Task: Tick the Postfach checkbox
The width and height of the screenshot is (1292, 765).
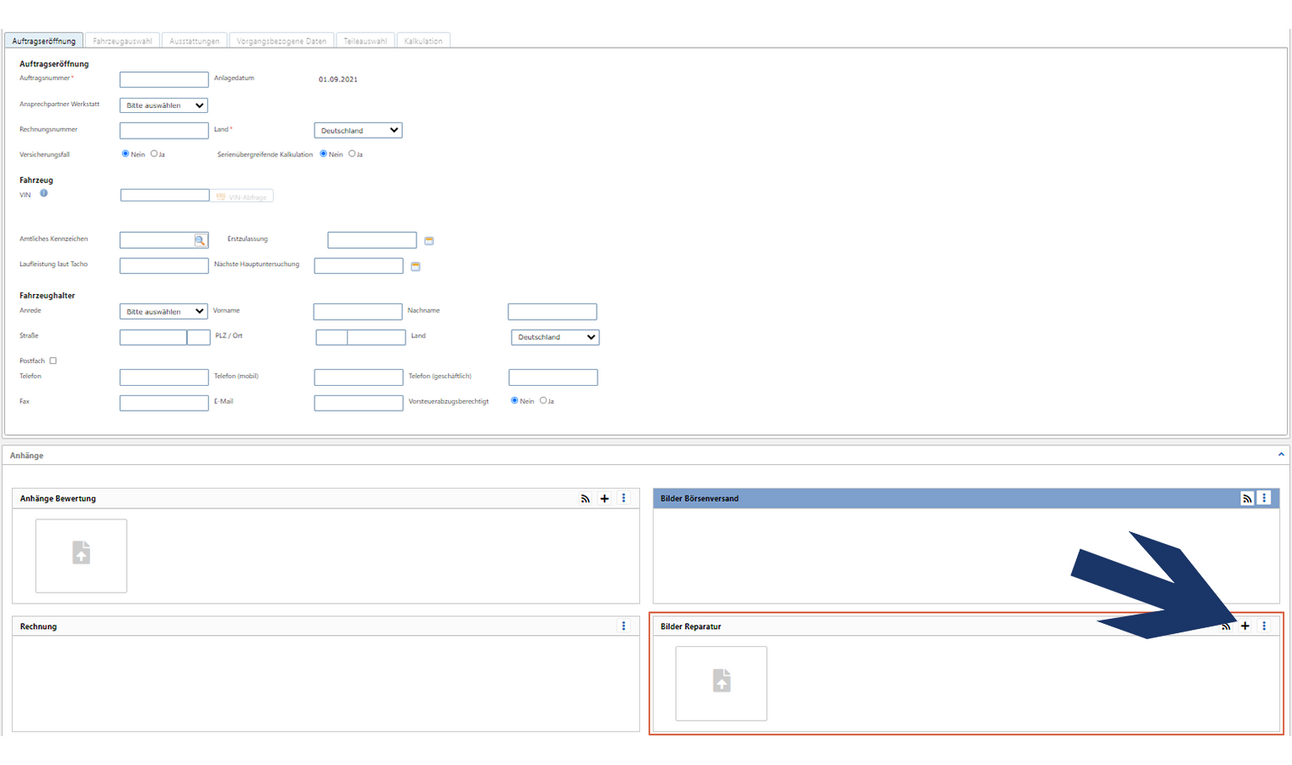Action: (x=53, y=361)
